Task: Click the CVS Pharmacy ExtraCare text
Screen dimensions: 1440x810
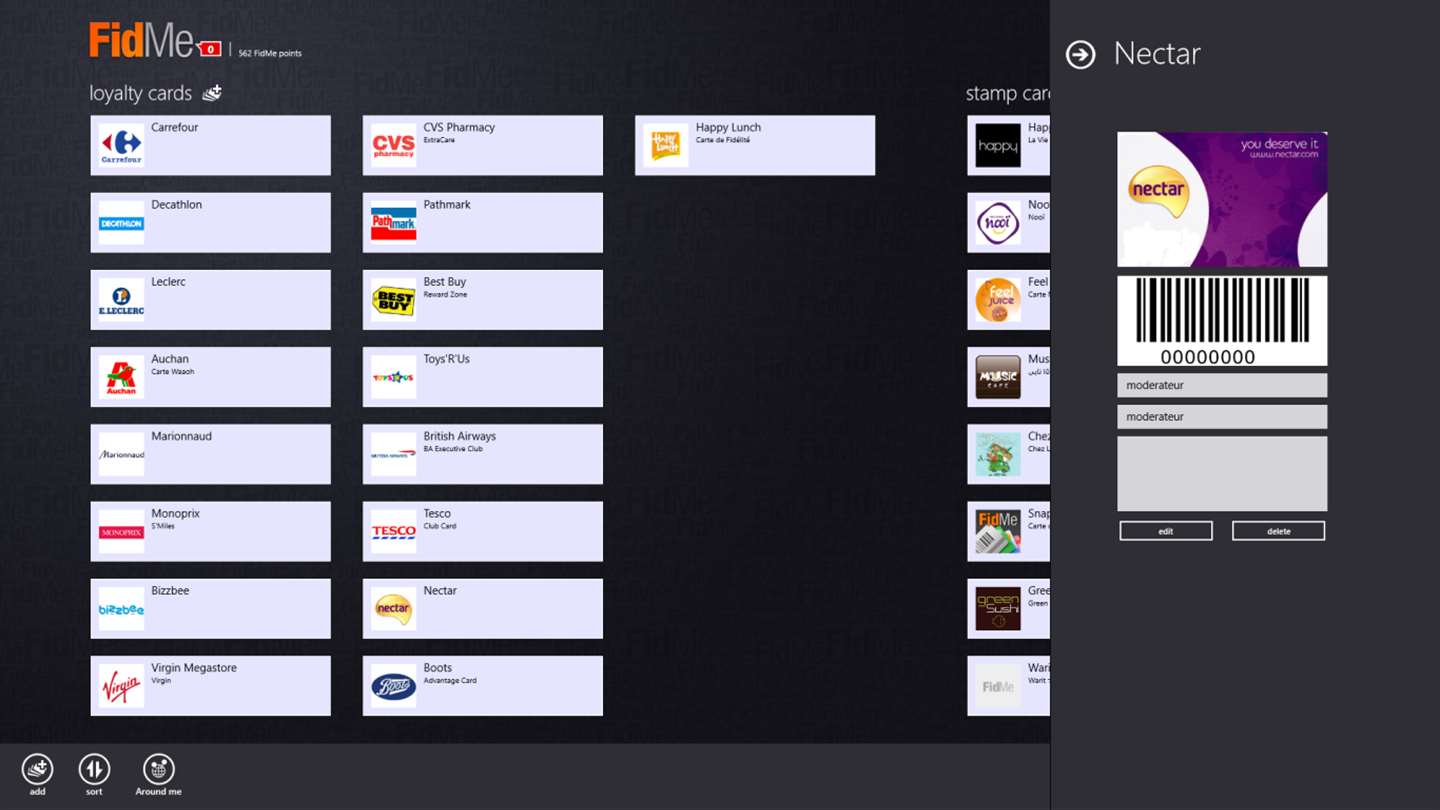Action: tap(459, 132)
